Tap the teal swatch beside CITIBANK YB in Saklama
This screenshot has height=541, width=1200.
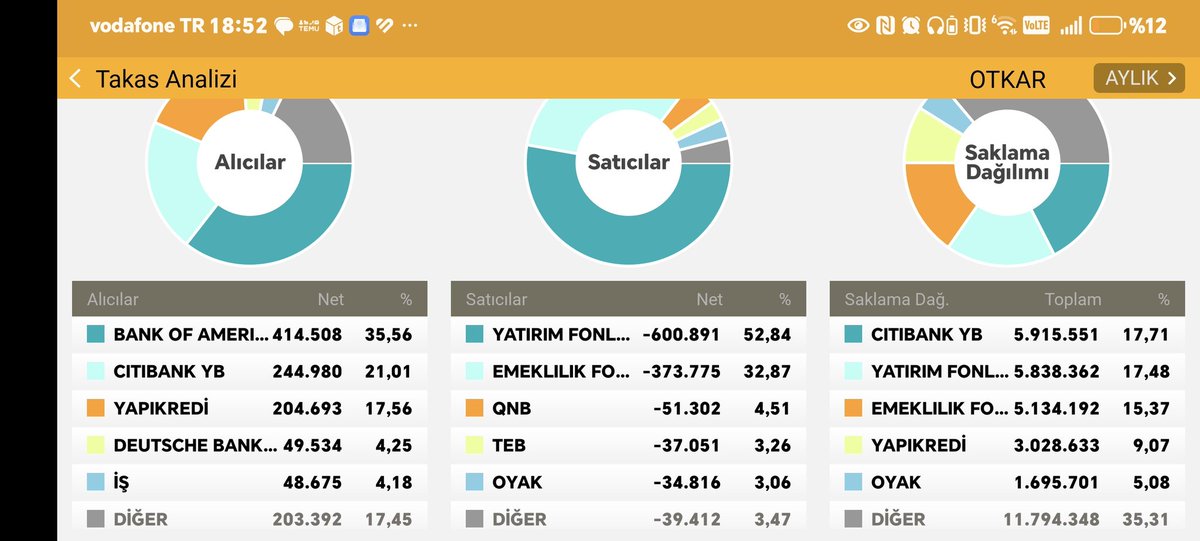tap(854, 335)
